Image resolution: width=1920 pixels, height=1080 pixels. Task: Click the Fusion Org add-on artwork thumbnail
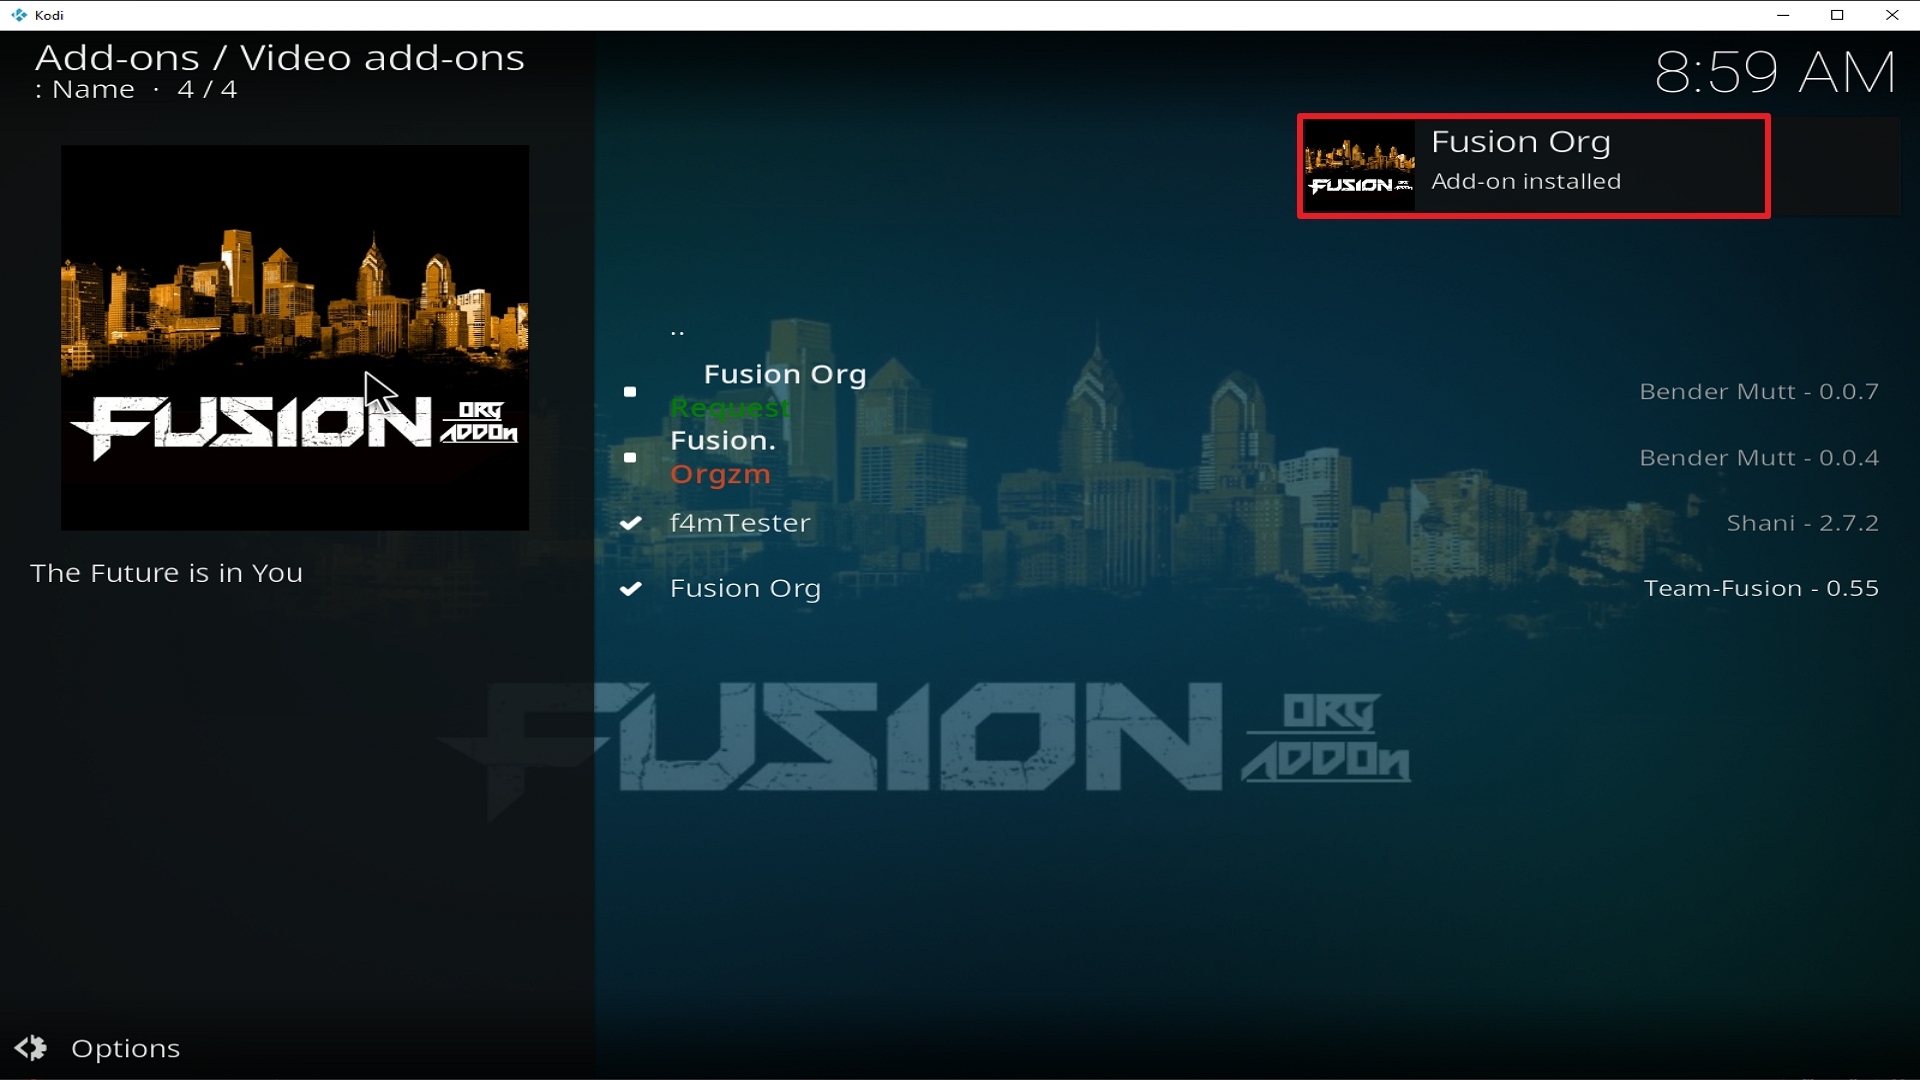(295, 338)
